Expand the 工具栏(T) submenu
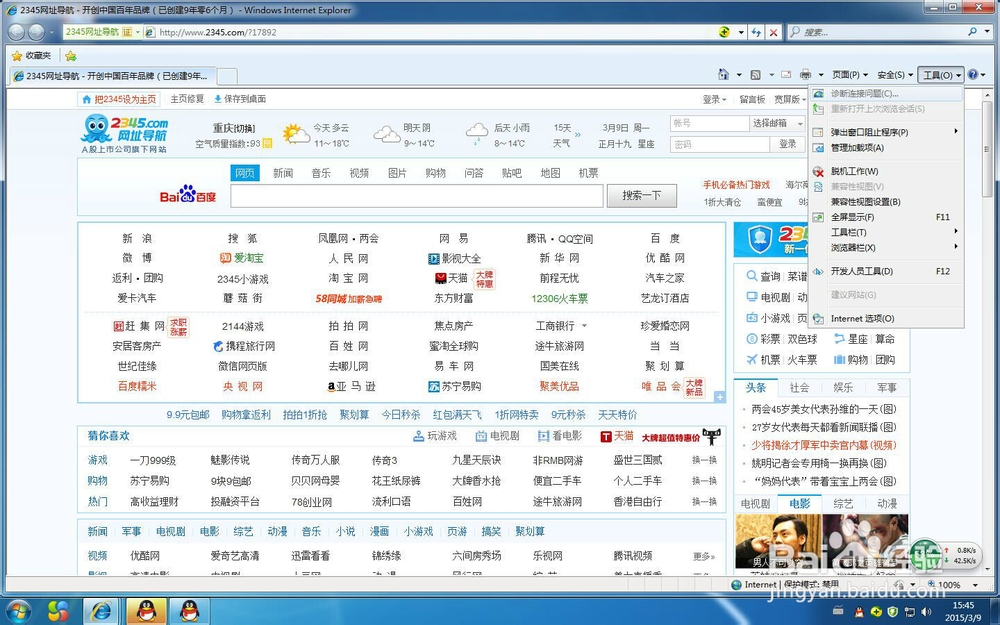This screenshot has height=625, width=1000. [886, 232]
